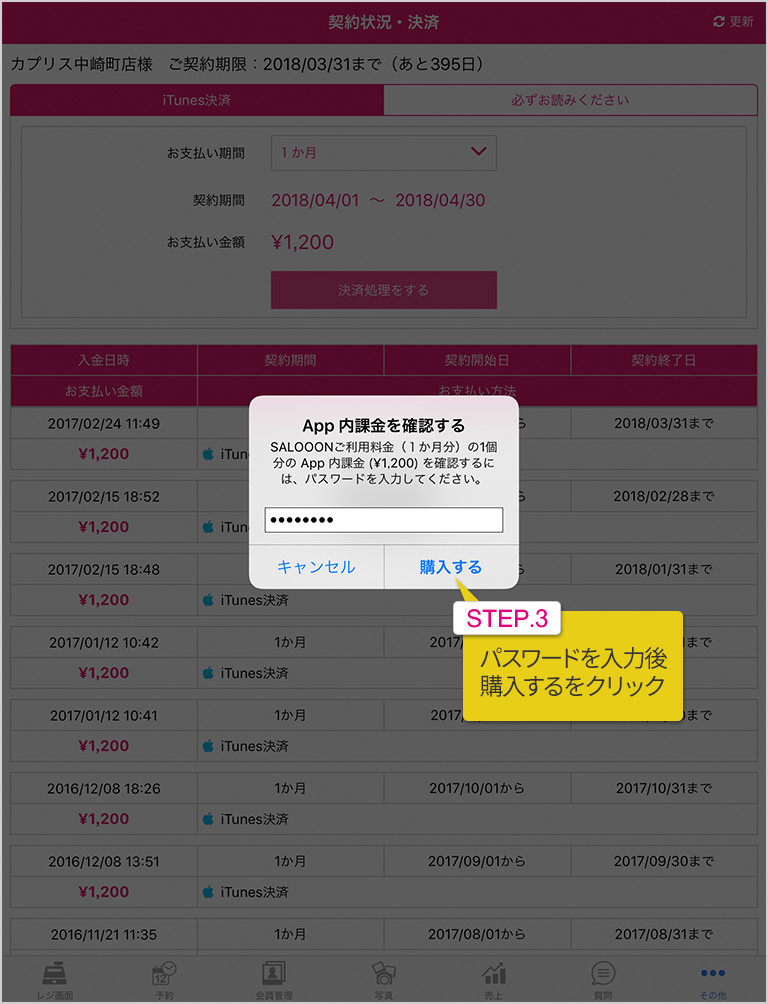The height and width of the screenshot is (1004, 768).
Task: Open the 質問 chat bubble icon
Action: point(603,974)
